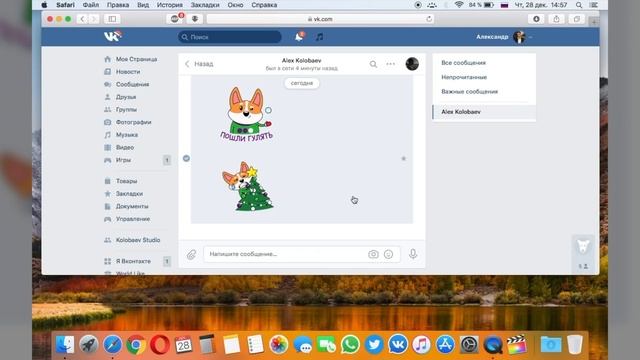
Task: Open the Safari share button
Action: [556, 19]
